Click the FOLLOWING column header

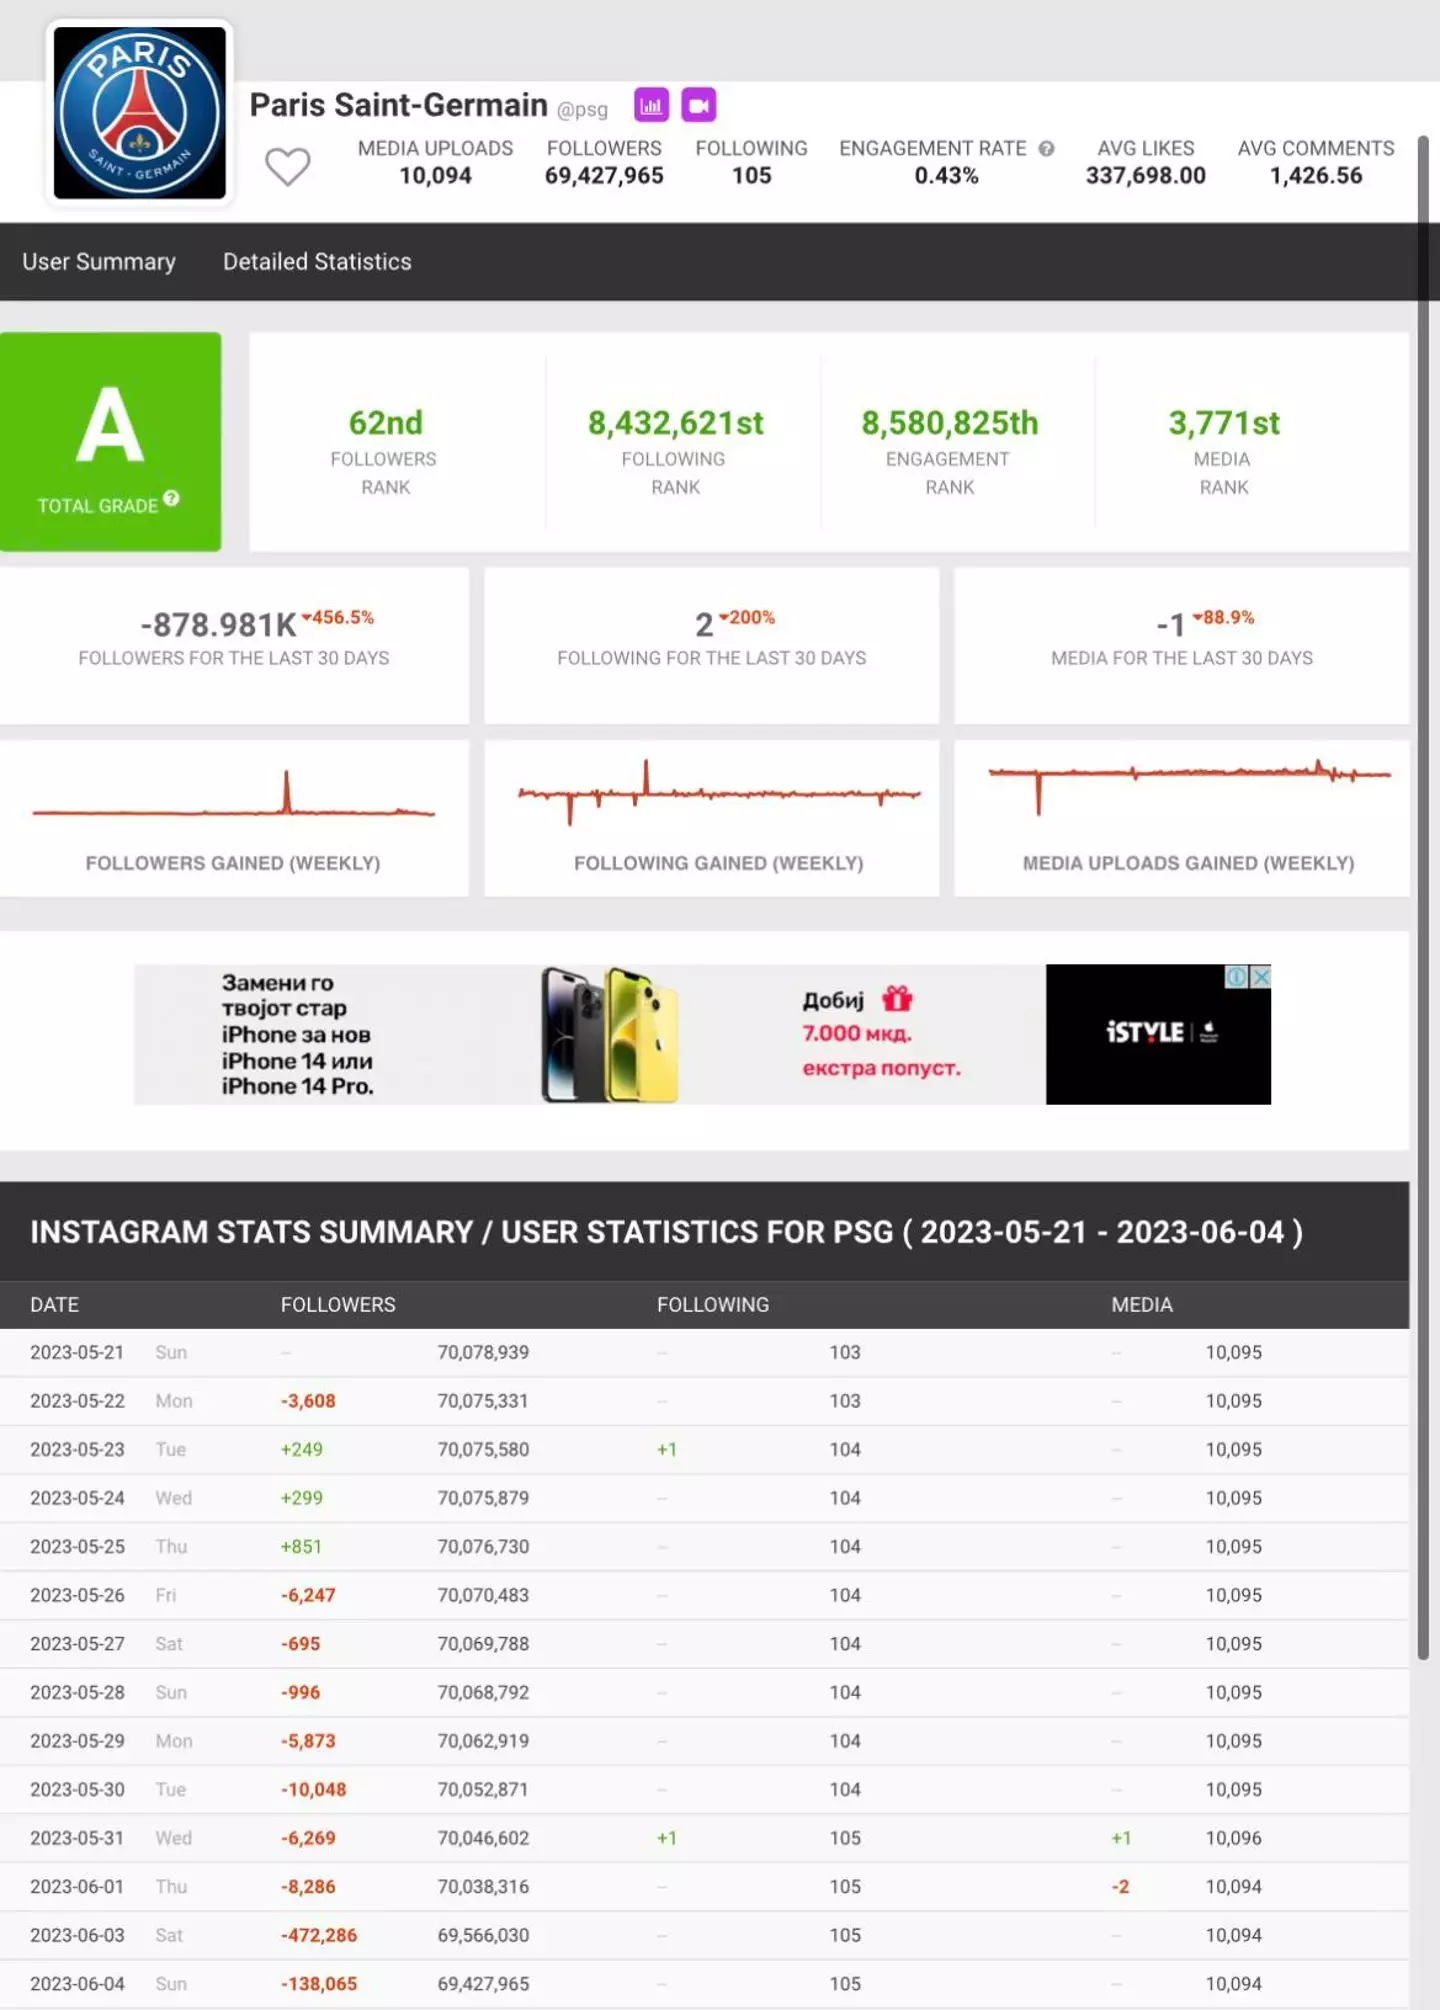(x=713, y=1305)
